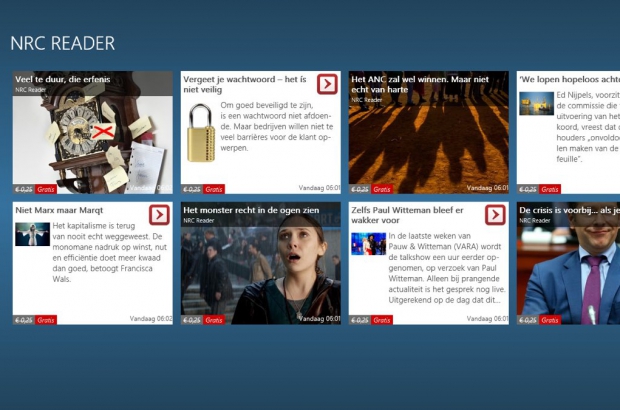
Task: Click red arrow on 'Niet Marx maar Marqt' tile
Action: pos(159,215)
